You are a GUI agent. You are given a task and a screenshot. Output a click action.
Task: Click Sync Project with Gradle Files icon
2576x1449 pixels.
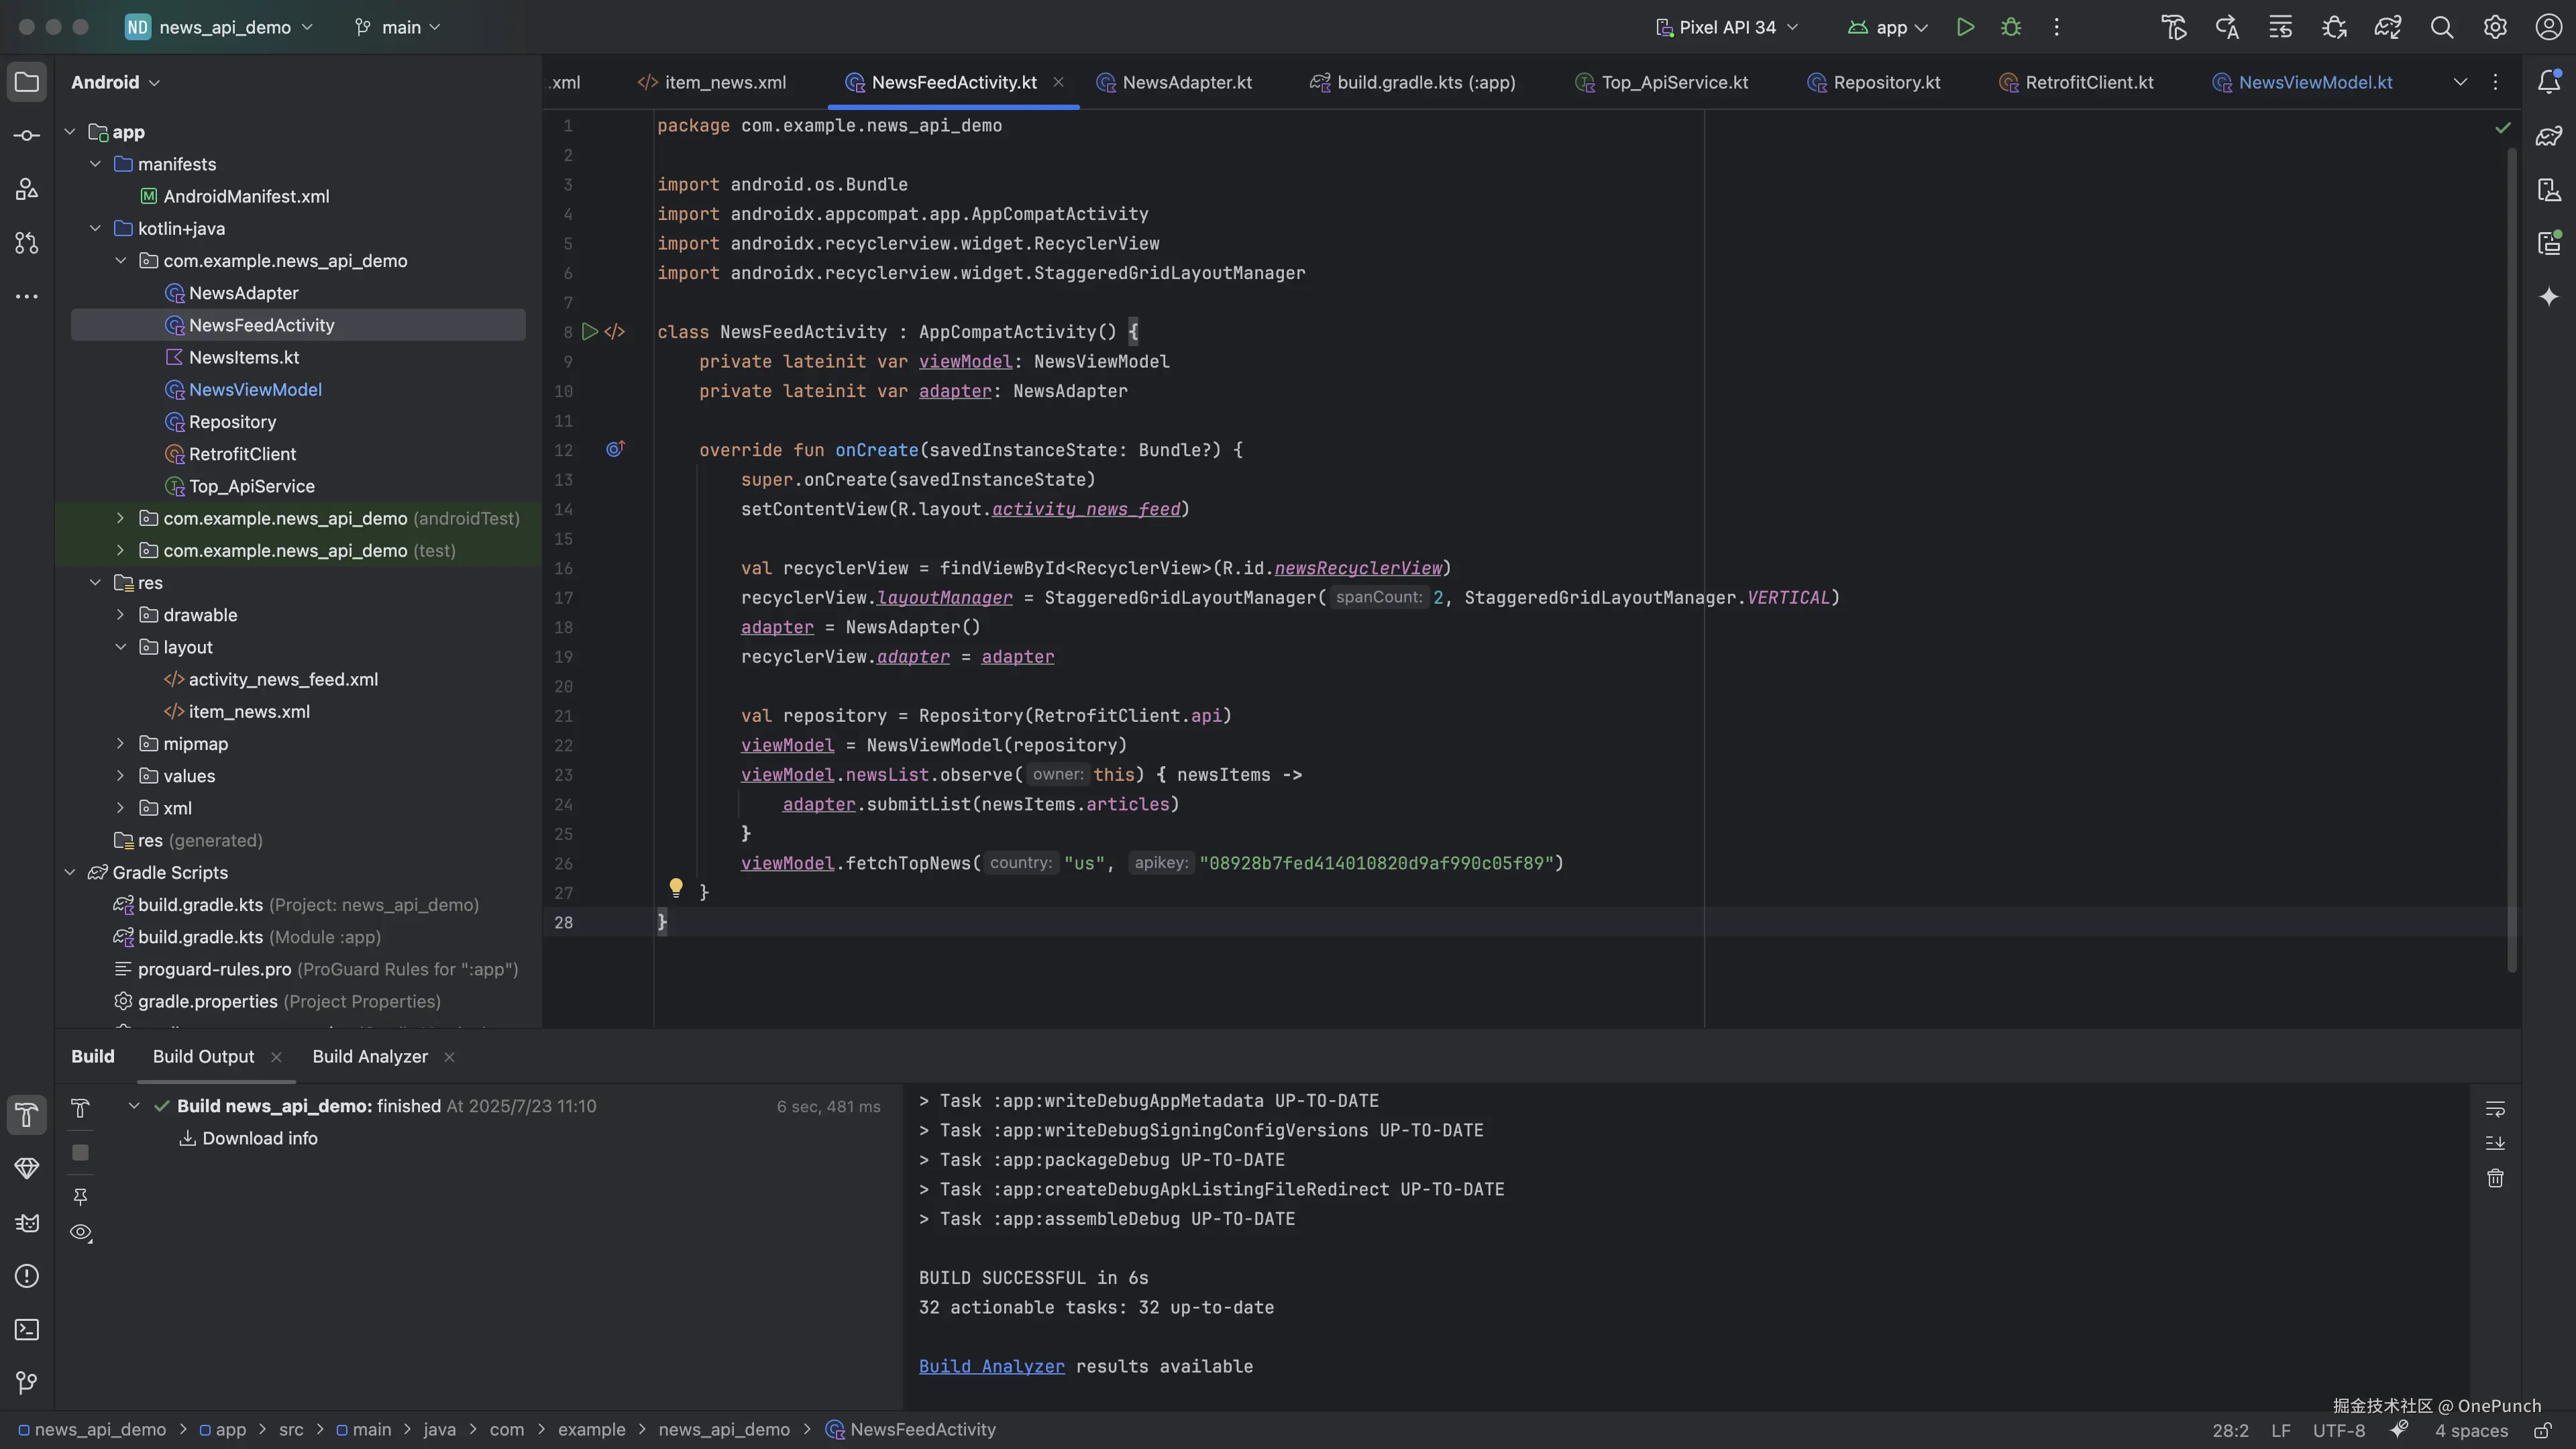(2388, 27)
